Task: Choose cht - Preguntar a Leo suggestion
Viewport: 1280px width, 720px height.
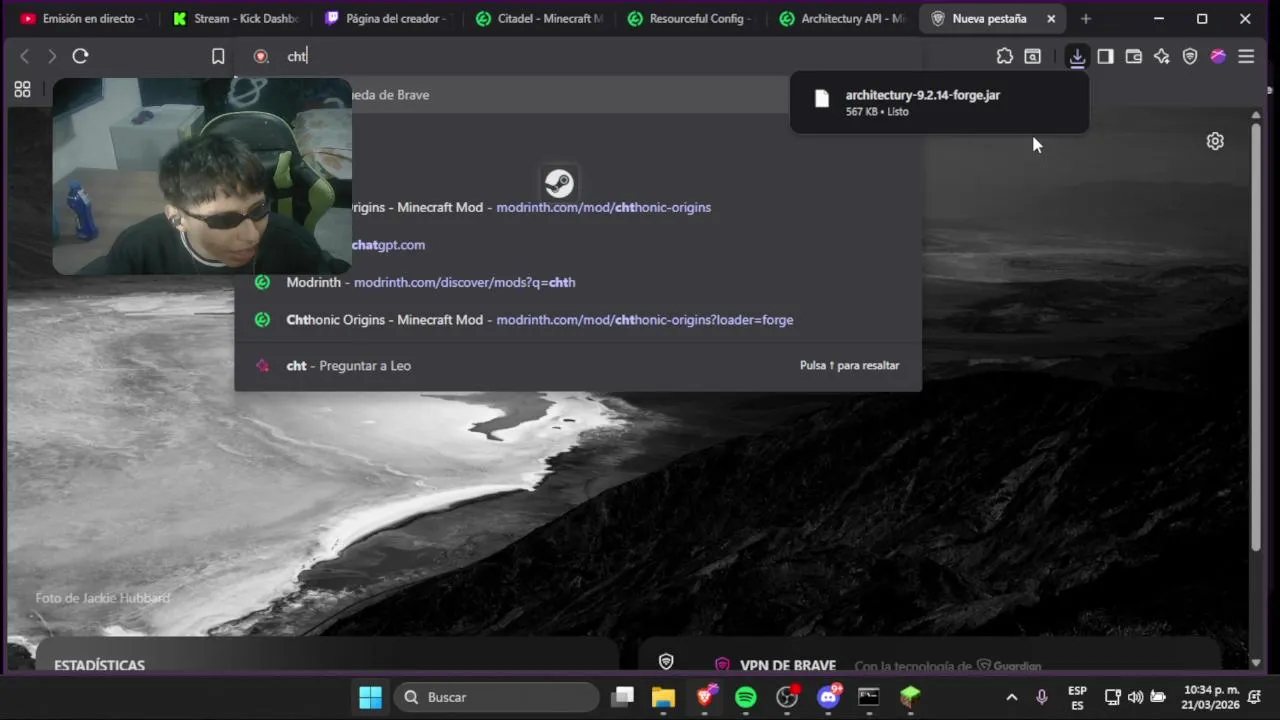Action: click(578, 365)
